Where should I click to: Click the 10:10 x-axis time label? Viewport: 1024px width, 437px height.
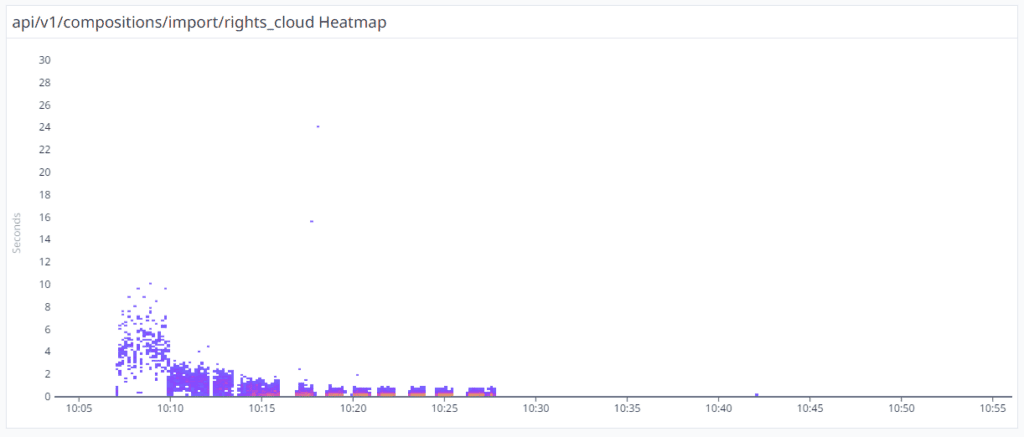coord(170,409)
